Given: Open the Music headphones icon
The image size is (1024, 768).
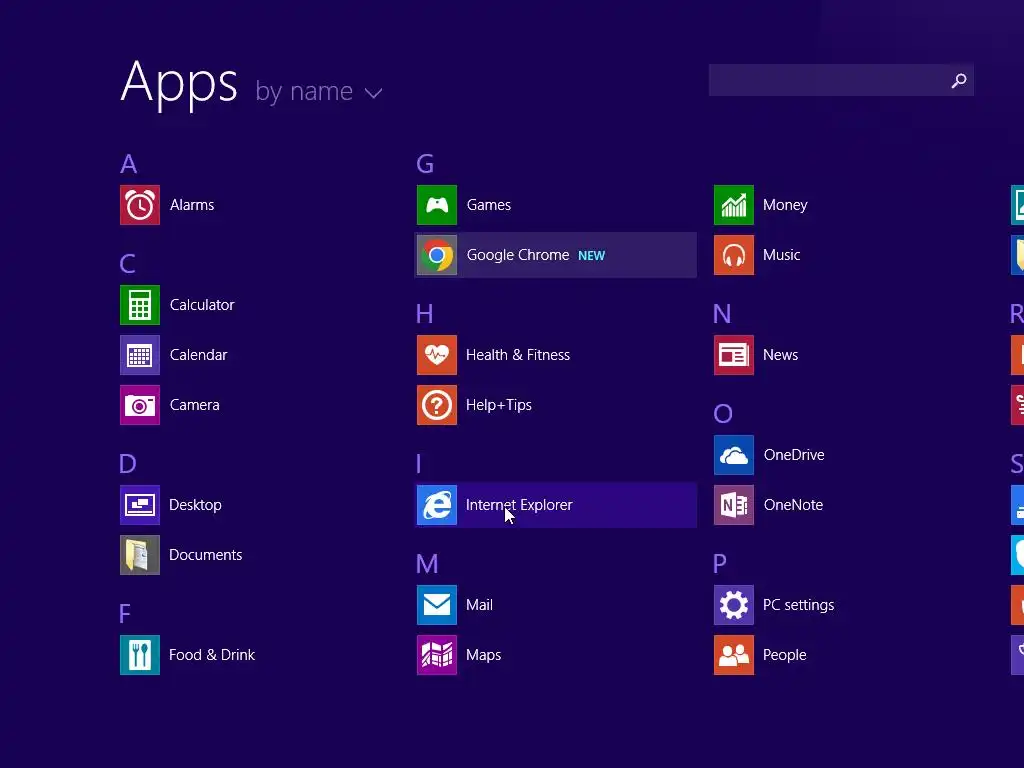Looking at the screenshot, I should tap(734, 255).
